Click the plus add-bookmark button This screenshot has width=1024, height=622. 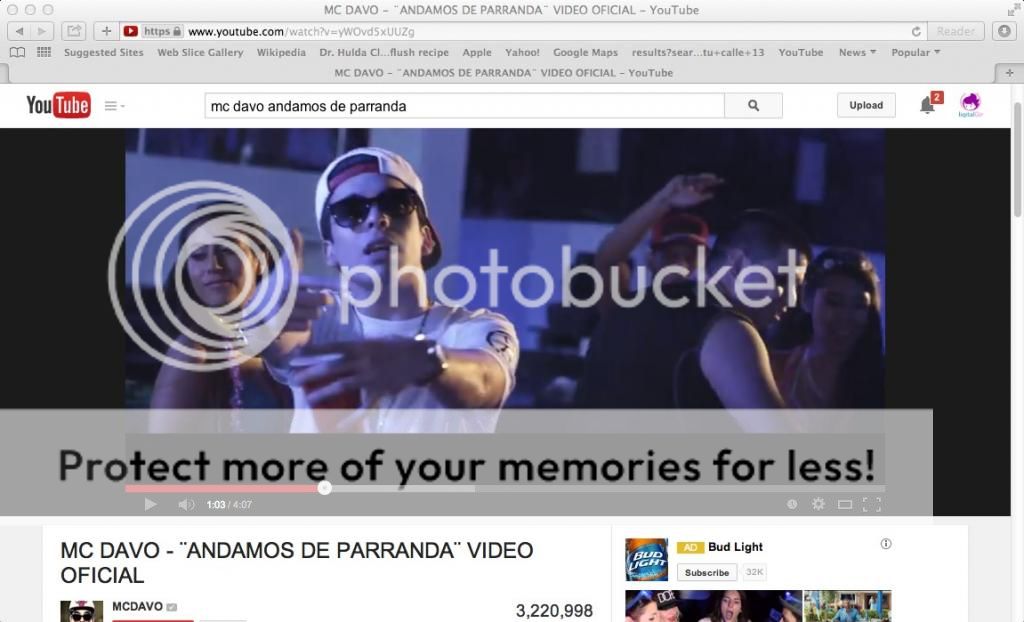click(x=106, y=31)
